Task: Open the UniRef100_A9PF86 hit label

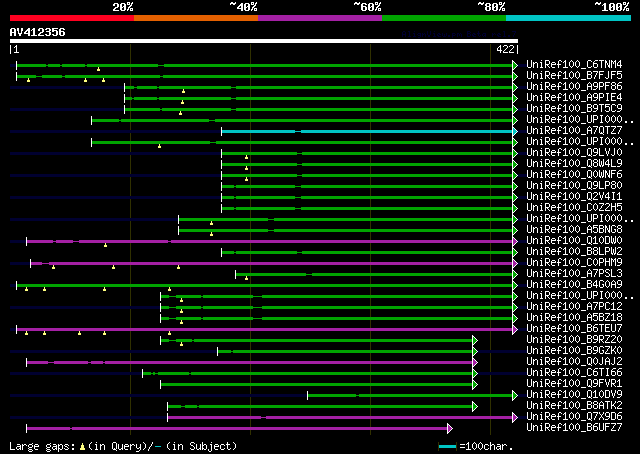Action: (x=574, y=87)
